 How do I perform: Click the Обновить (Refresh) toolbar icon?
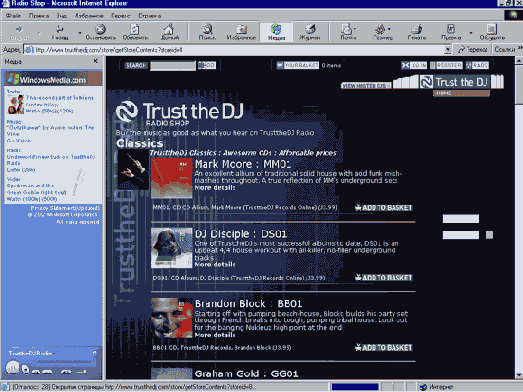135,29
